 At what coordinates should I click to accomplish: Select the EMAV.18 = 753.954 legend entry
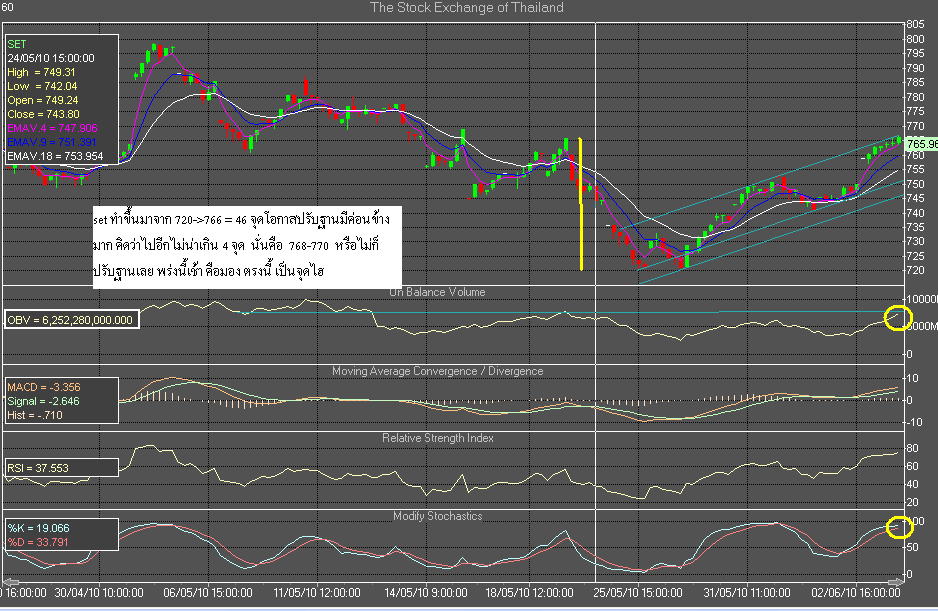click(55, 156)
